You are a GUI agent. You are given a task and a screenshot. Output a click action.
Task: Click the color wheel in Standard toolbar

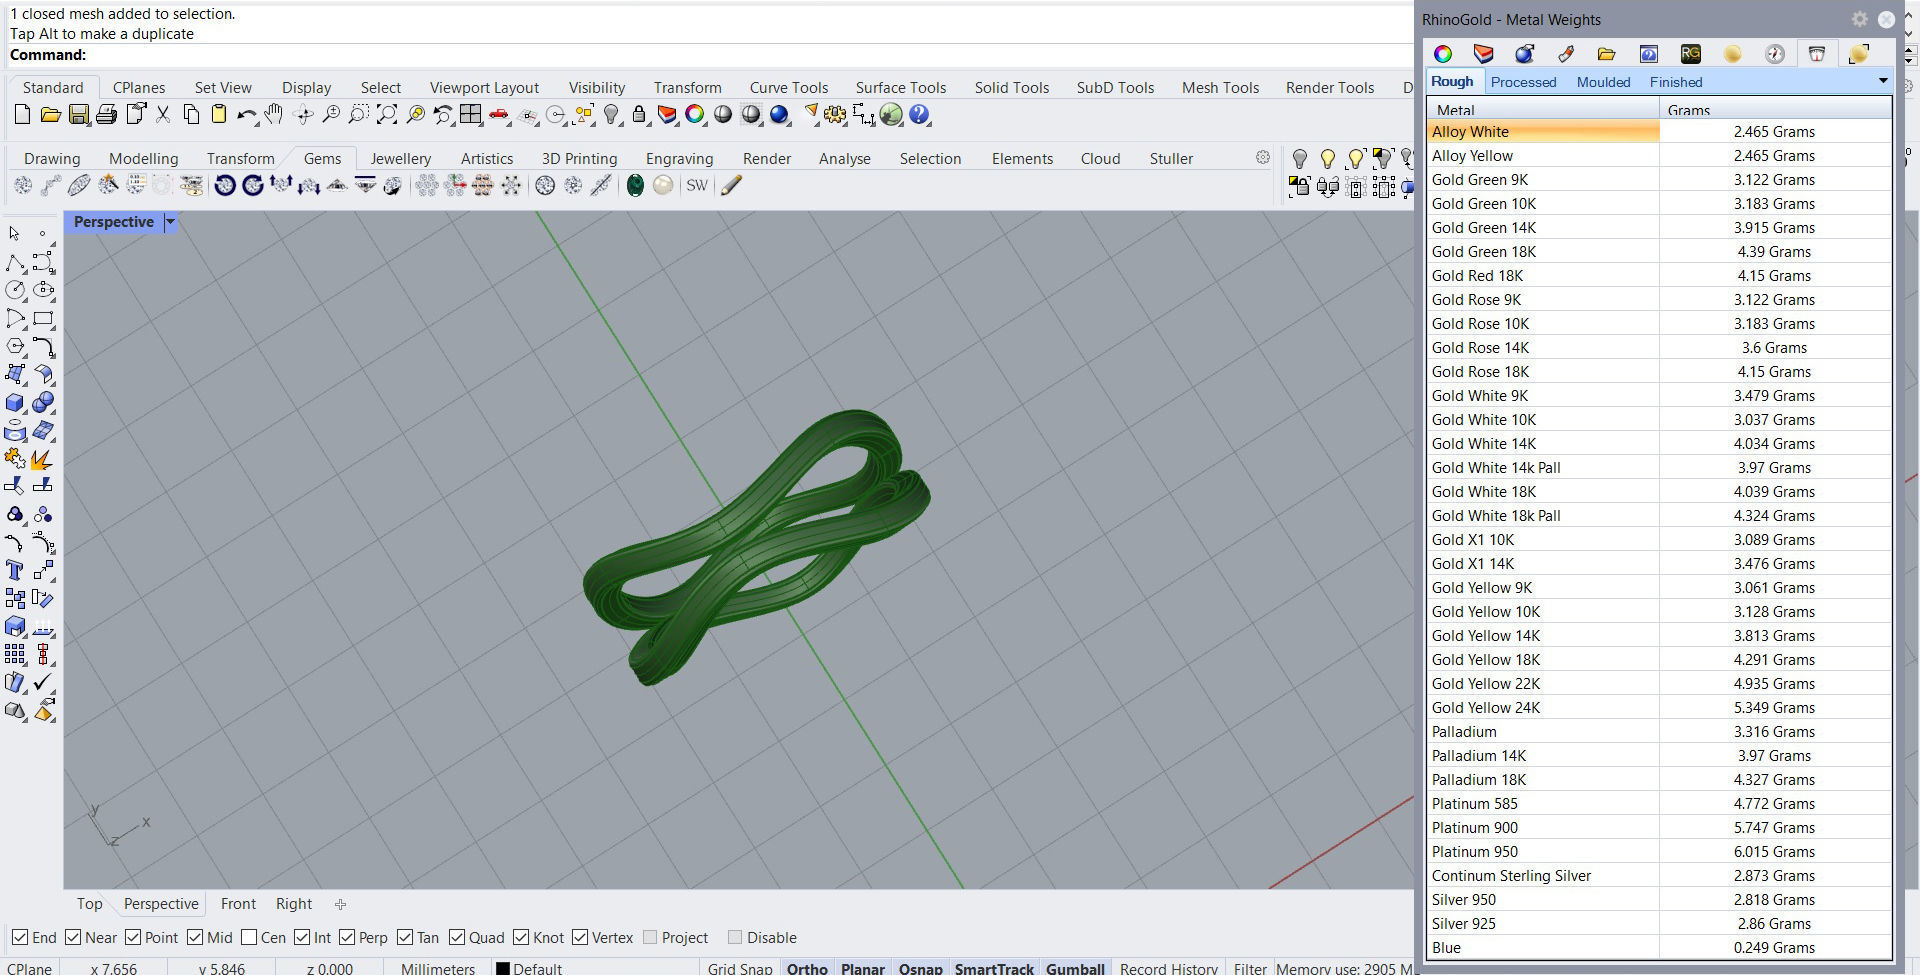(x=694, y=115)
